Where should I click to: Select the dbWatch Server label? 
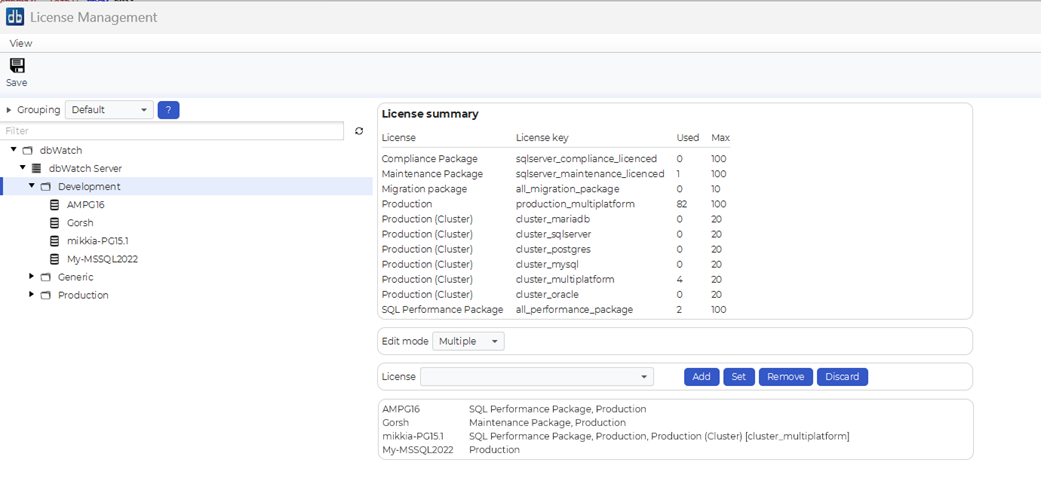click(x=85, y=169)
